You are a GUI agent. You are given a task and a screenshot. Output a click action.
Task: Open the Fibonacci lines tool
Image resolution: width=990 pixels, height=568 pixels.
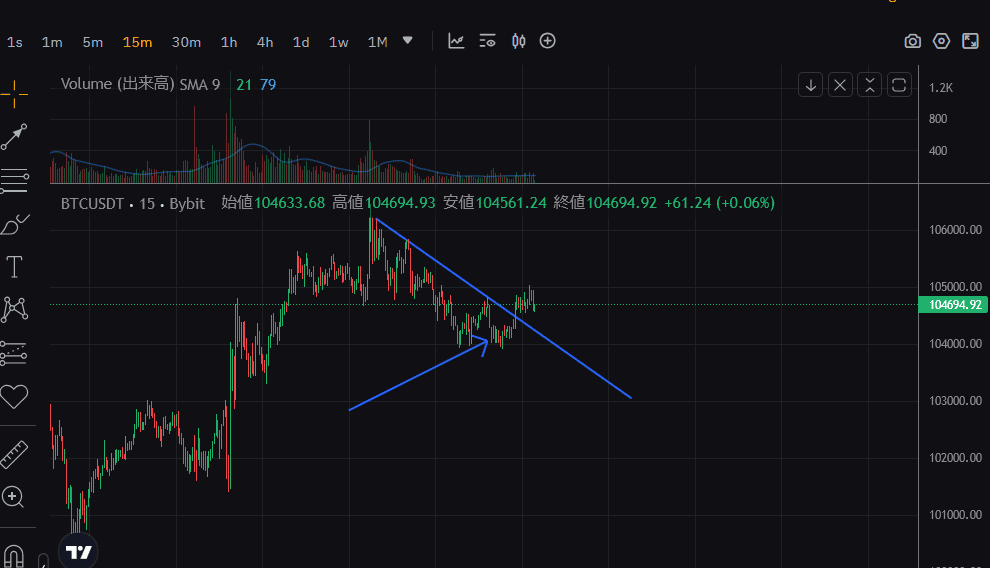pos(14,180)
